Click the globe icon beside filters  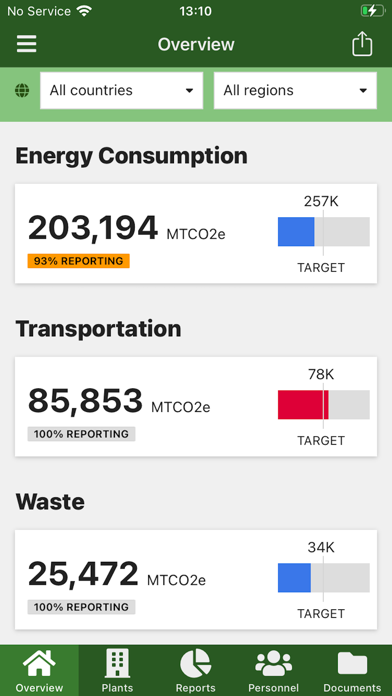(22, 91)
